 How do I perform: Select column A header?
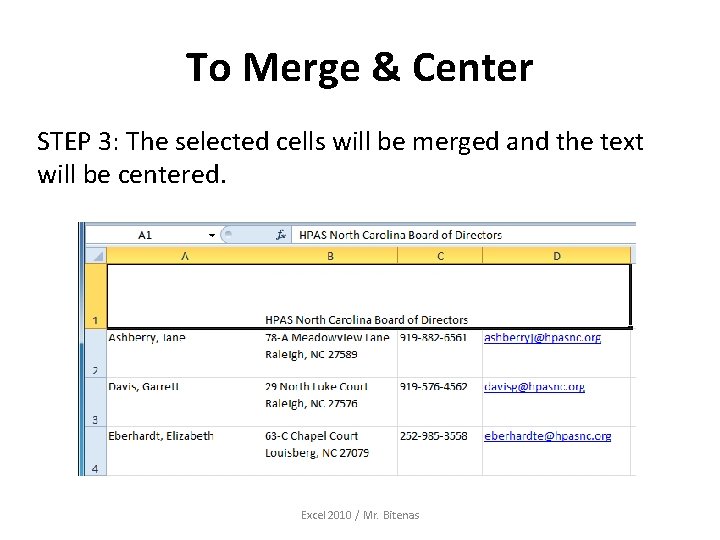coord(185,256)
